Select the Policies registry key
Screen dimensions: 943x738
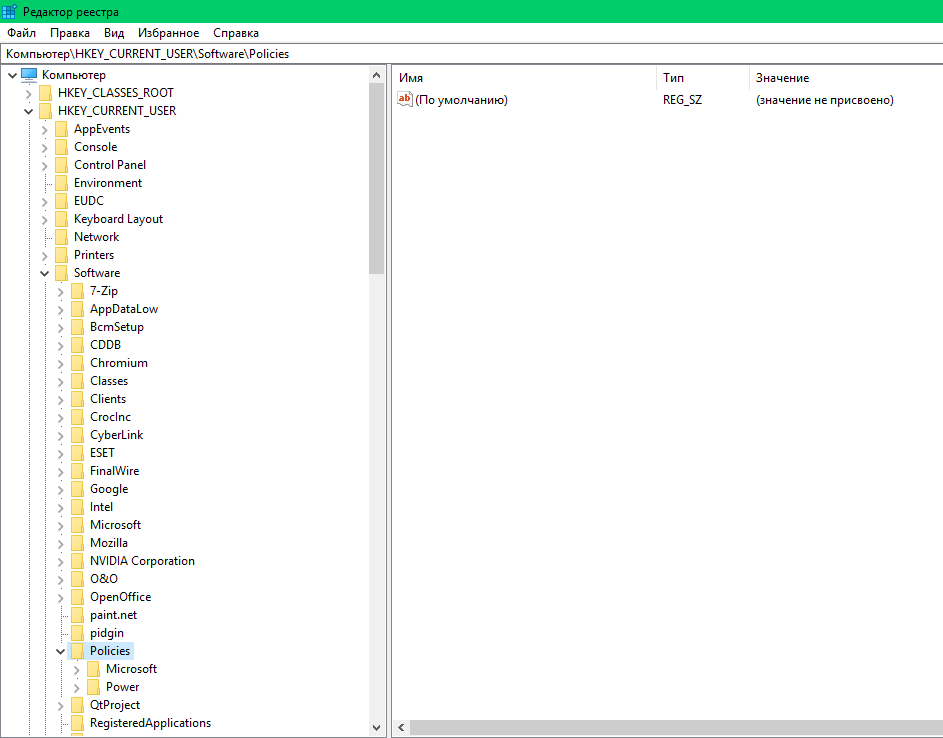(x=110, y=651)
